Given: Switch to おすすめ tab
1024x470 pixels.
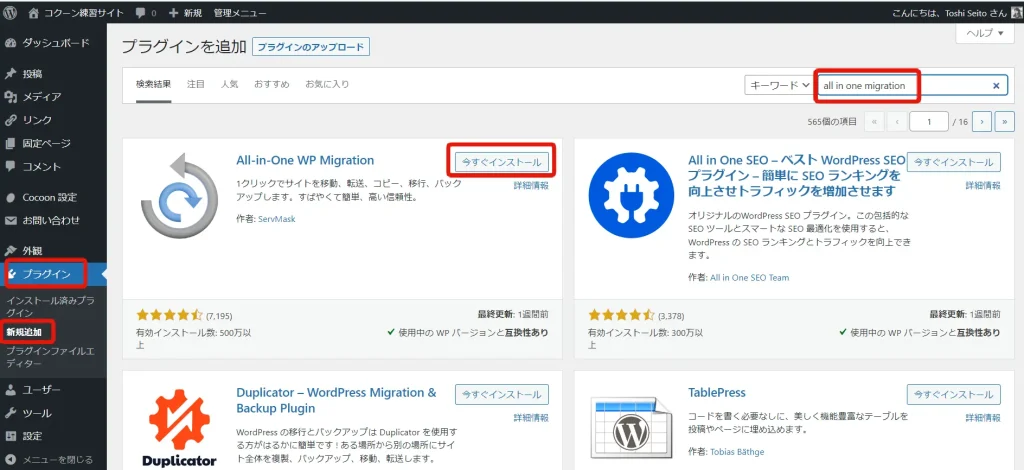Looking at the screenshot, I should (x=272, y=85).
